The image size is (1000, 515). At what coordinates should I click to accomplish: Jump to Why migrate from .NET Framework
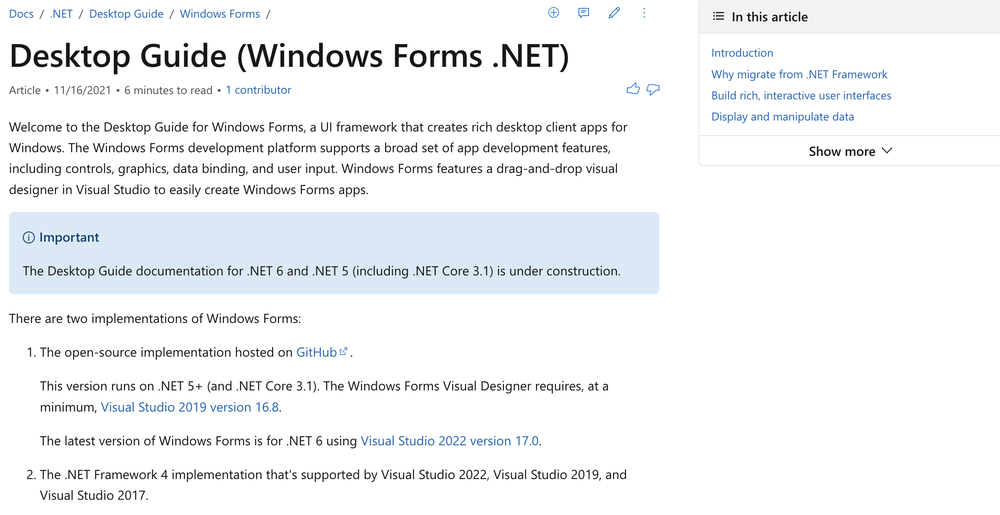[799, 74]
